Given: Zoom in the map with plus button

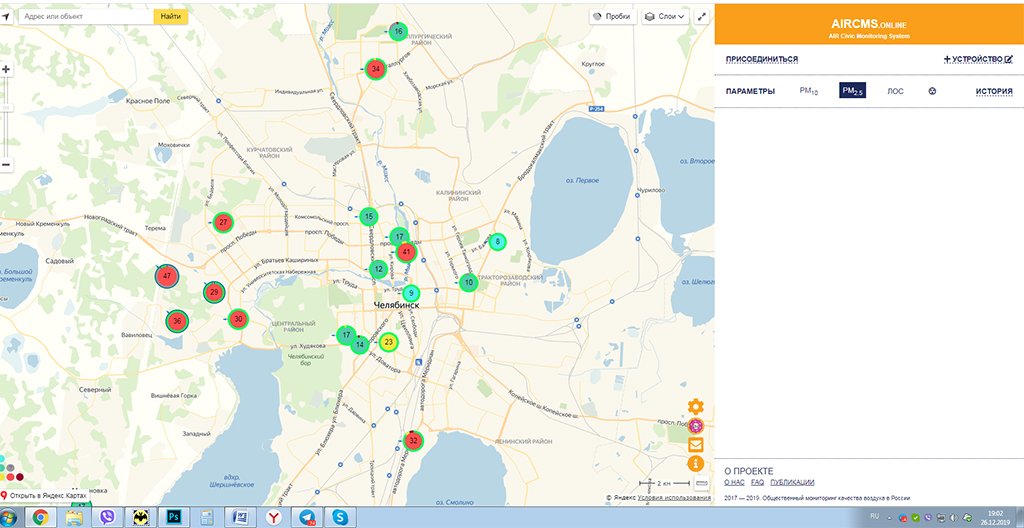Looking at the screenshot, I should [x=6, y=70].
